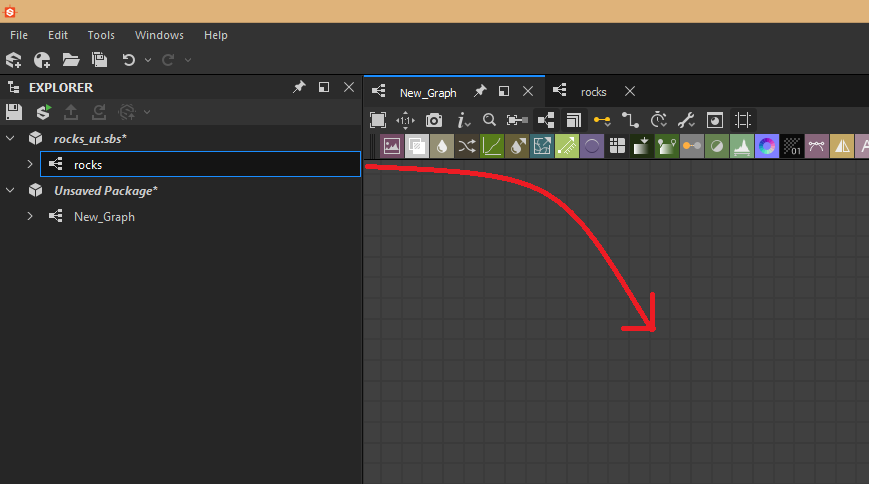Add a Blend node from node bar
The image size is (869, 484).
(x=417, y=146)
